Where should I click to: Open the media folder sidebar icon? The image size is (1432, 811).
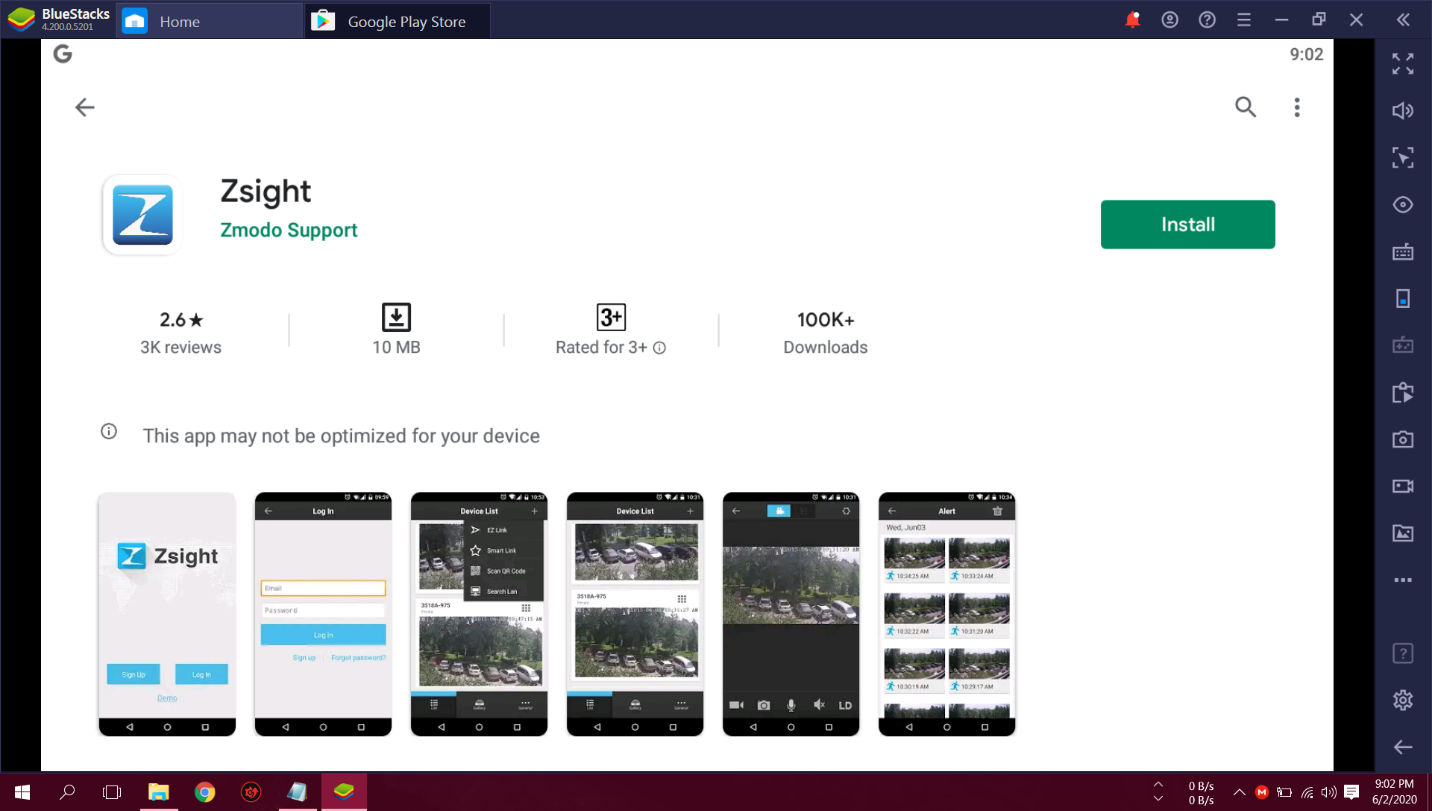tap(1403, 533)
